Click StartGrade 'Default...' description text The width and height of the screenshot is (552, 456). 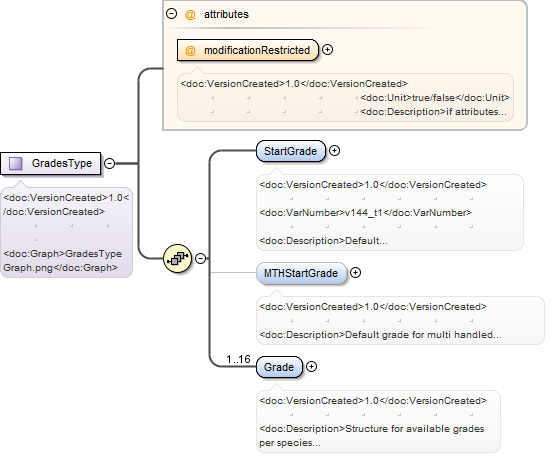click(323, 241)
